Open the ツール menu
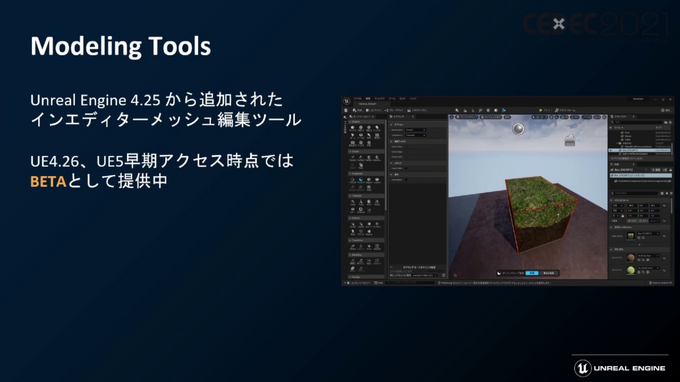This screenshot has height=382, width=680. (392, 98)
